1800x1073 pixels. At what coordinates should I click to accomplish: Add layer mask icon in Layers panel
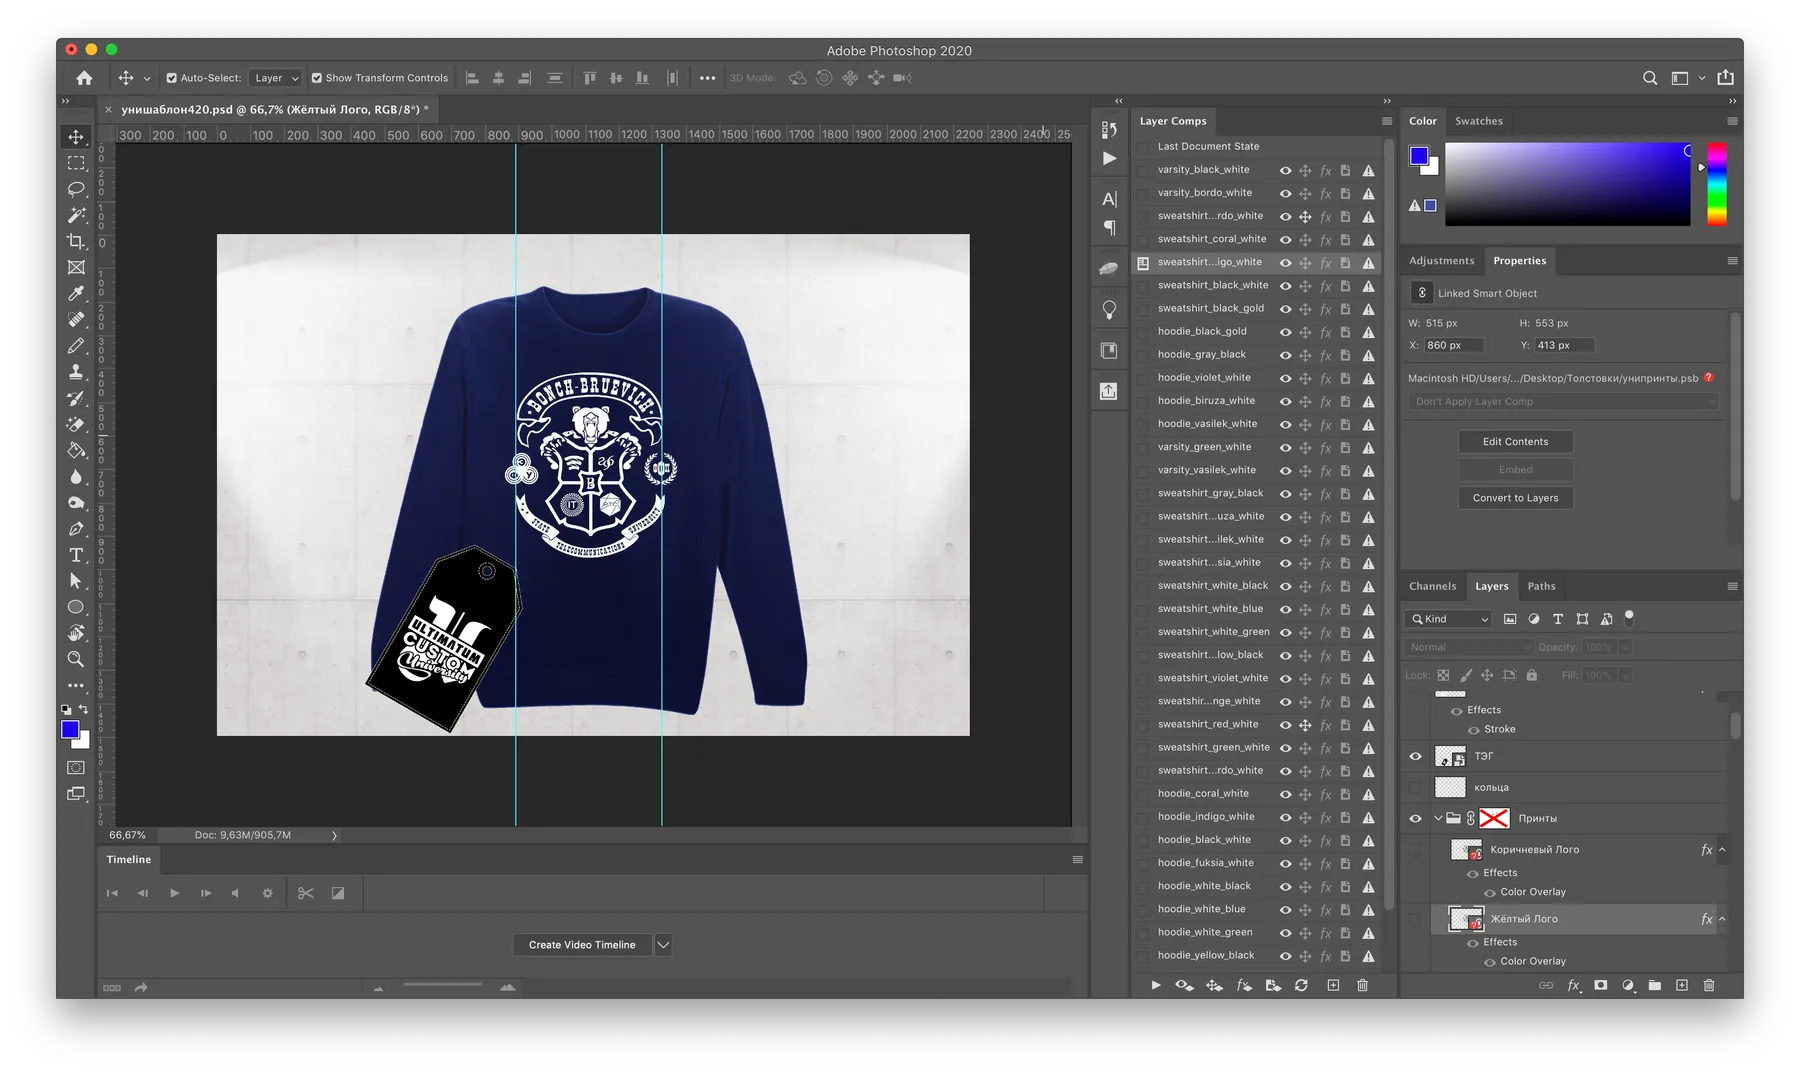click(x=1601, y=986)
